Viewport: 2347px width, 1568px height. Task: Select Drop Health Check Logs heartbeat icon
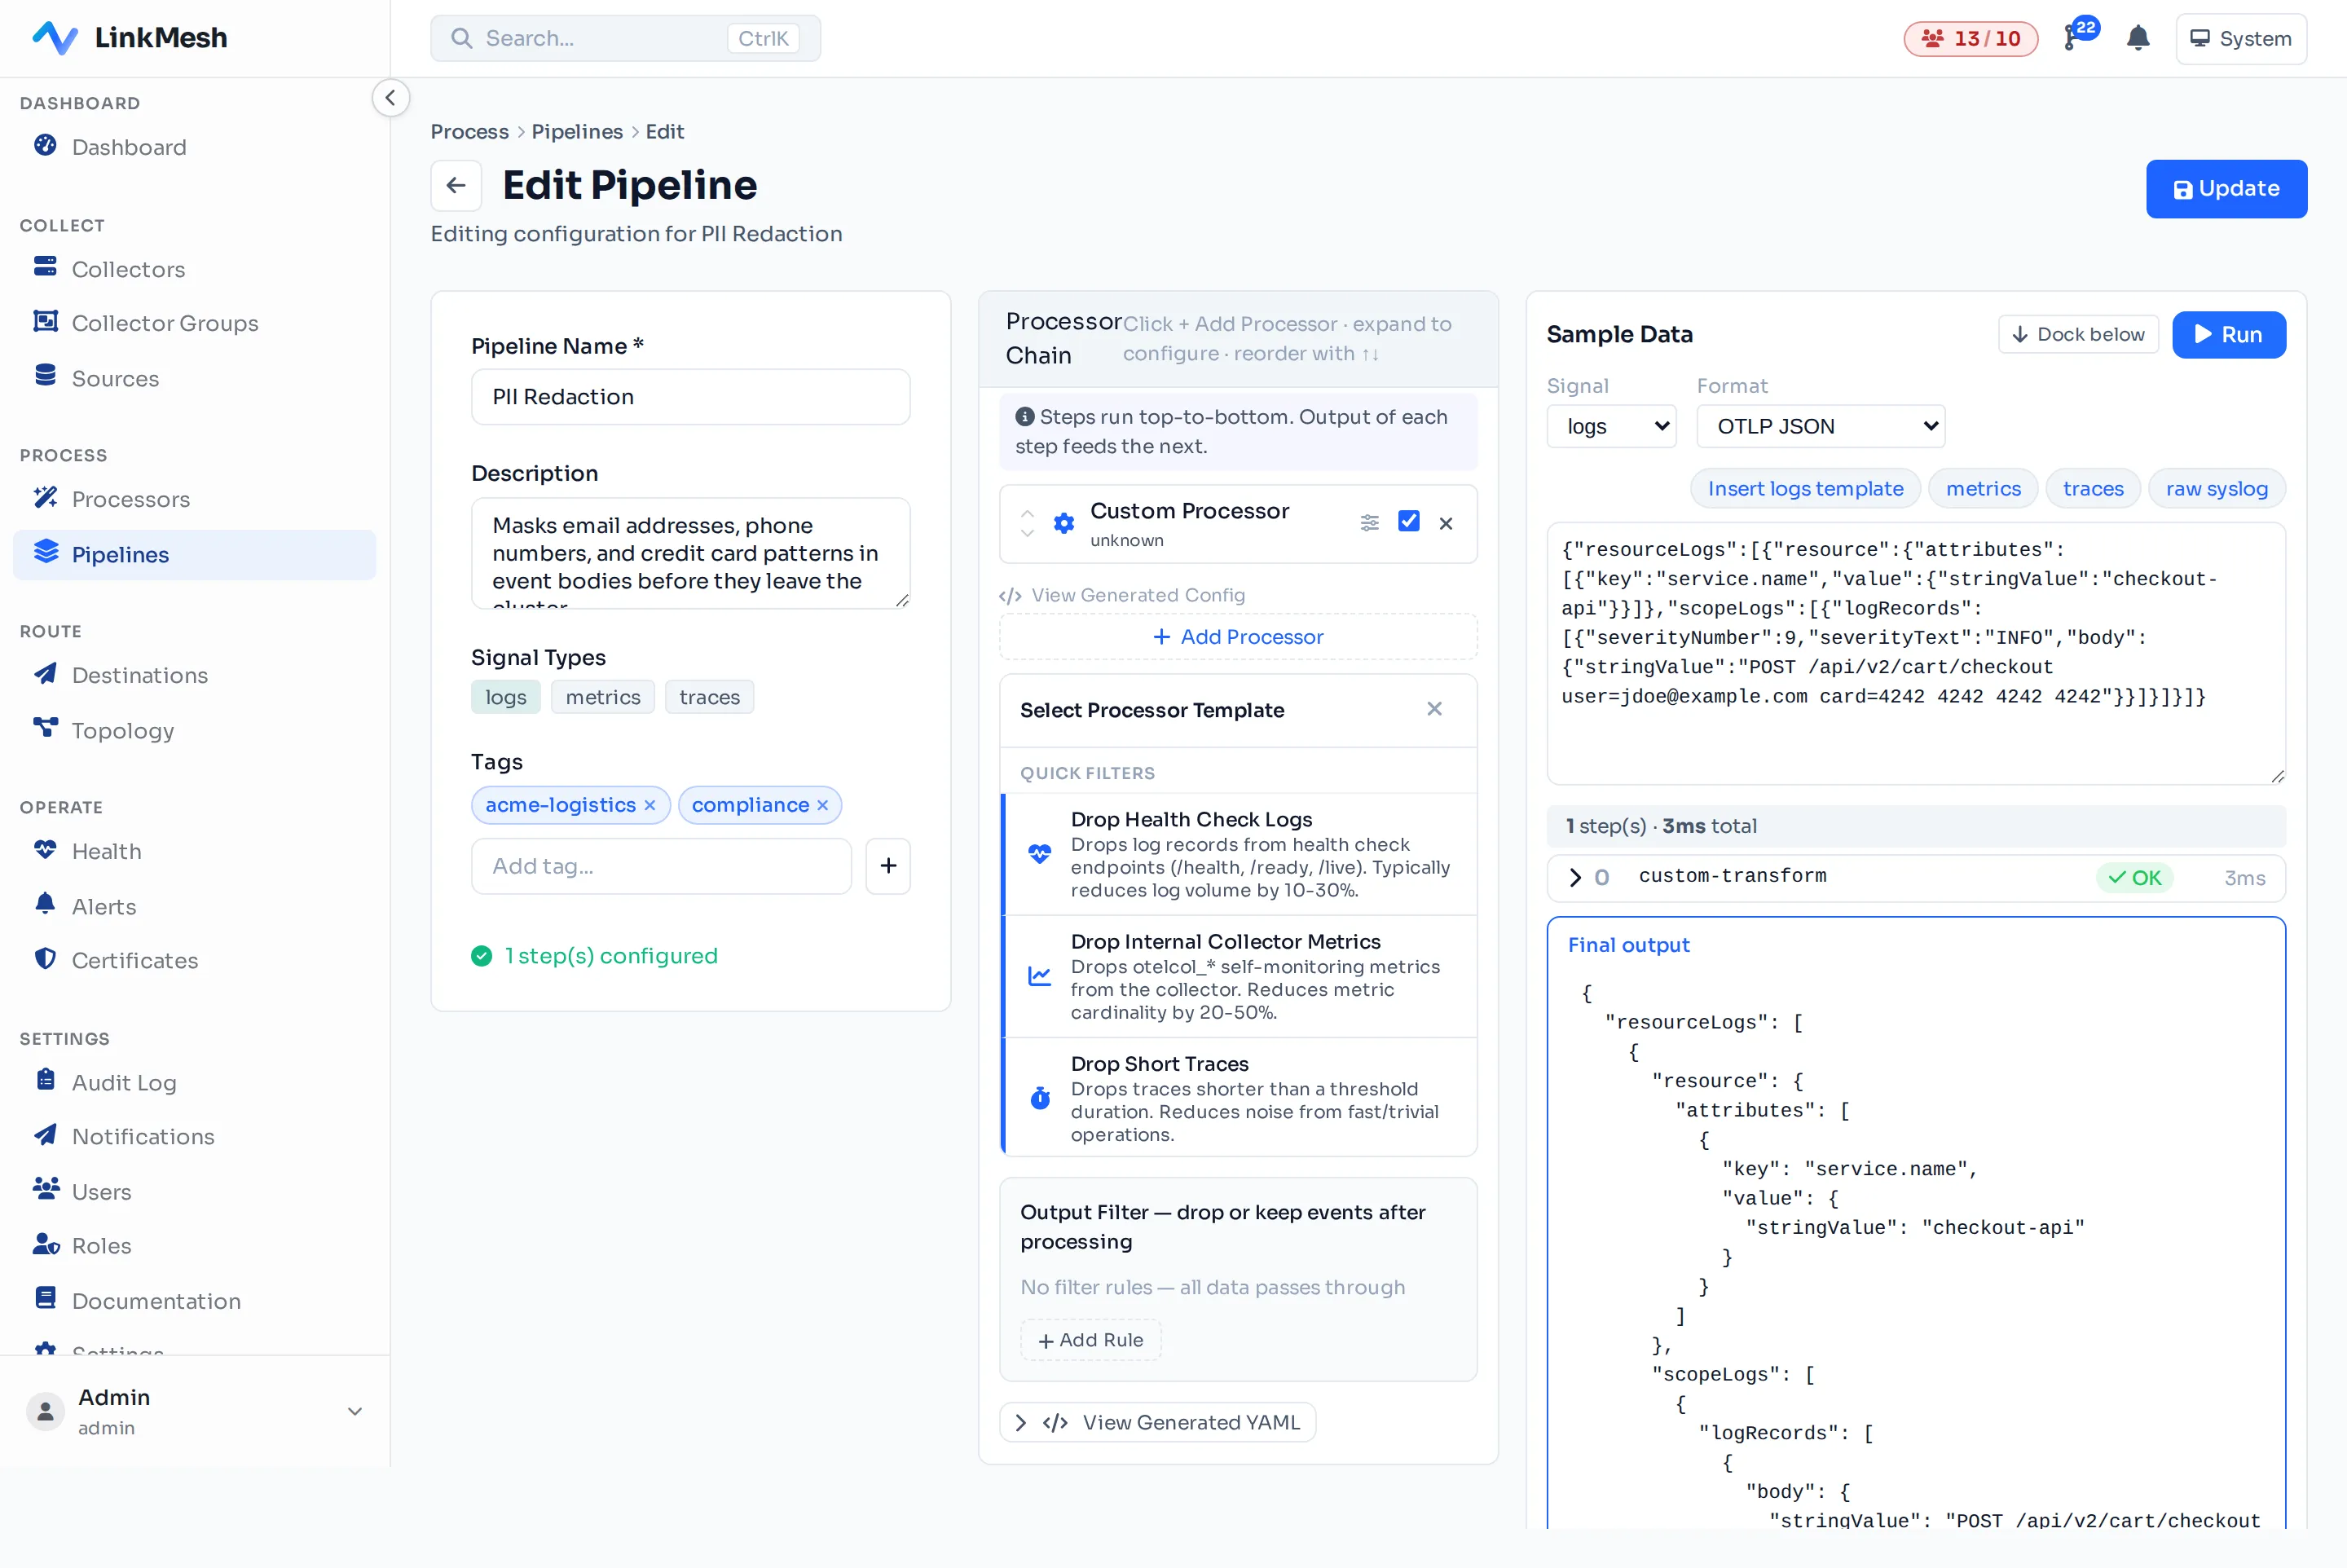pyautogui.click(x=1040, y=854)
